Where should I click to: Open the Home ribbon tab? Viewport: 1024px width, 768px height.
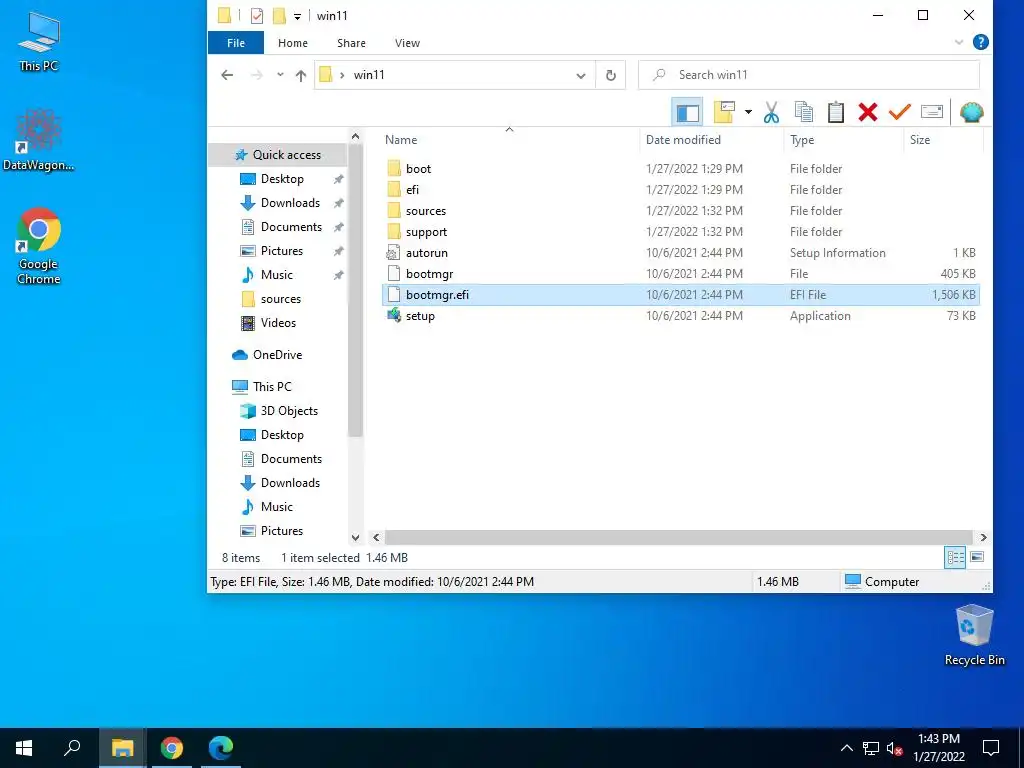[293, 43]
